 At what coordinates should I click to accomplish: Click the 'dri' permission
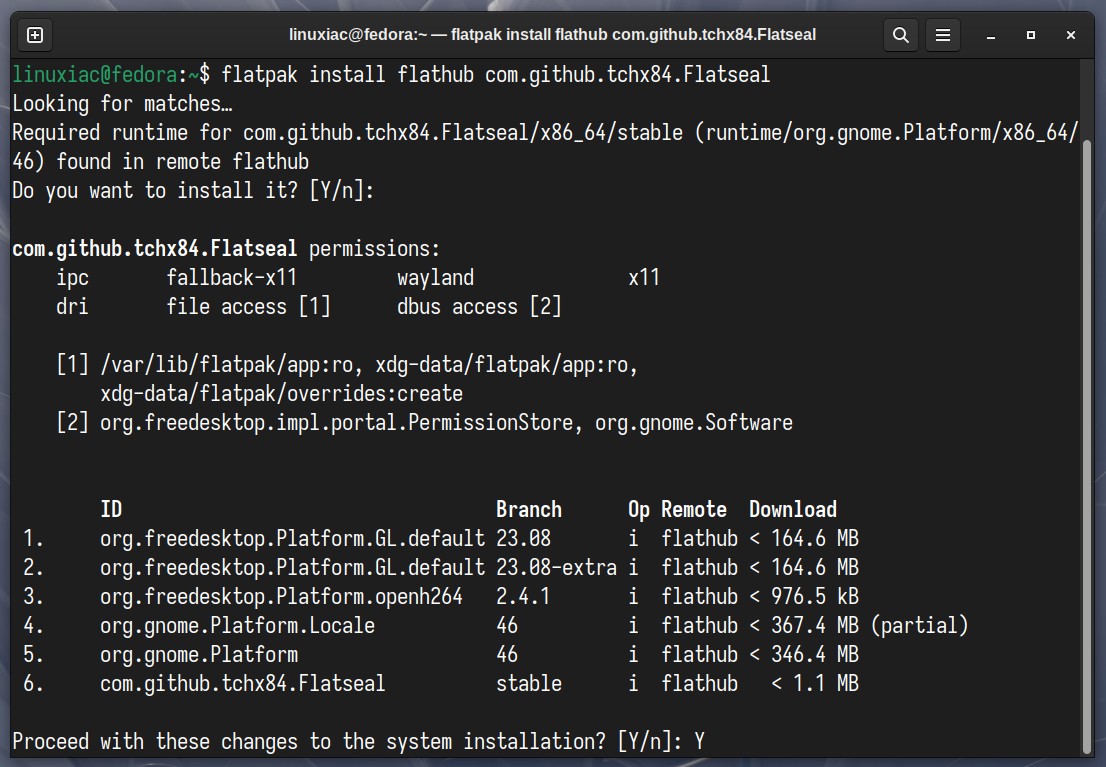pyautogui.click(x=72, y=306)
